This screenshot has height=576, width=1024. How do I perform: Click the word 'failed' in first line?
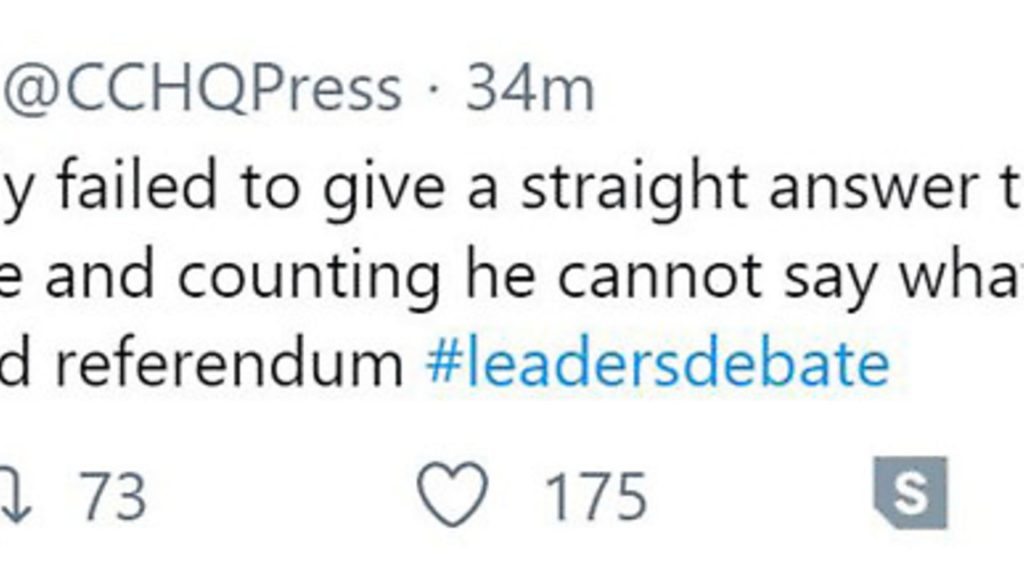coord(136,185)
